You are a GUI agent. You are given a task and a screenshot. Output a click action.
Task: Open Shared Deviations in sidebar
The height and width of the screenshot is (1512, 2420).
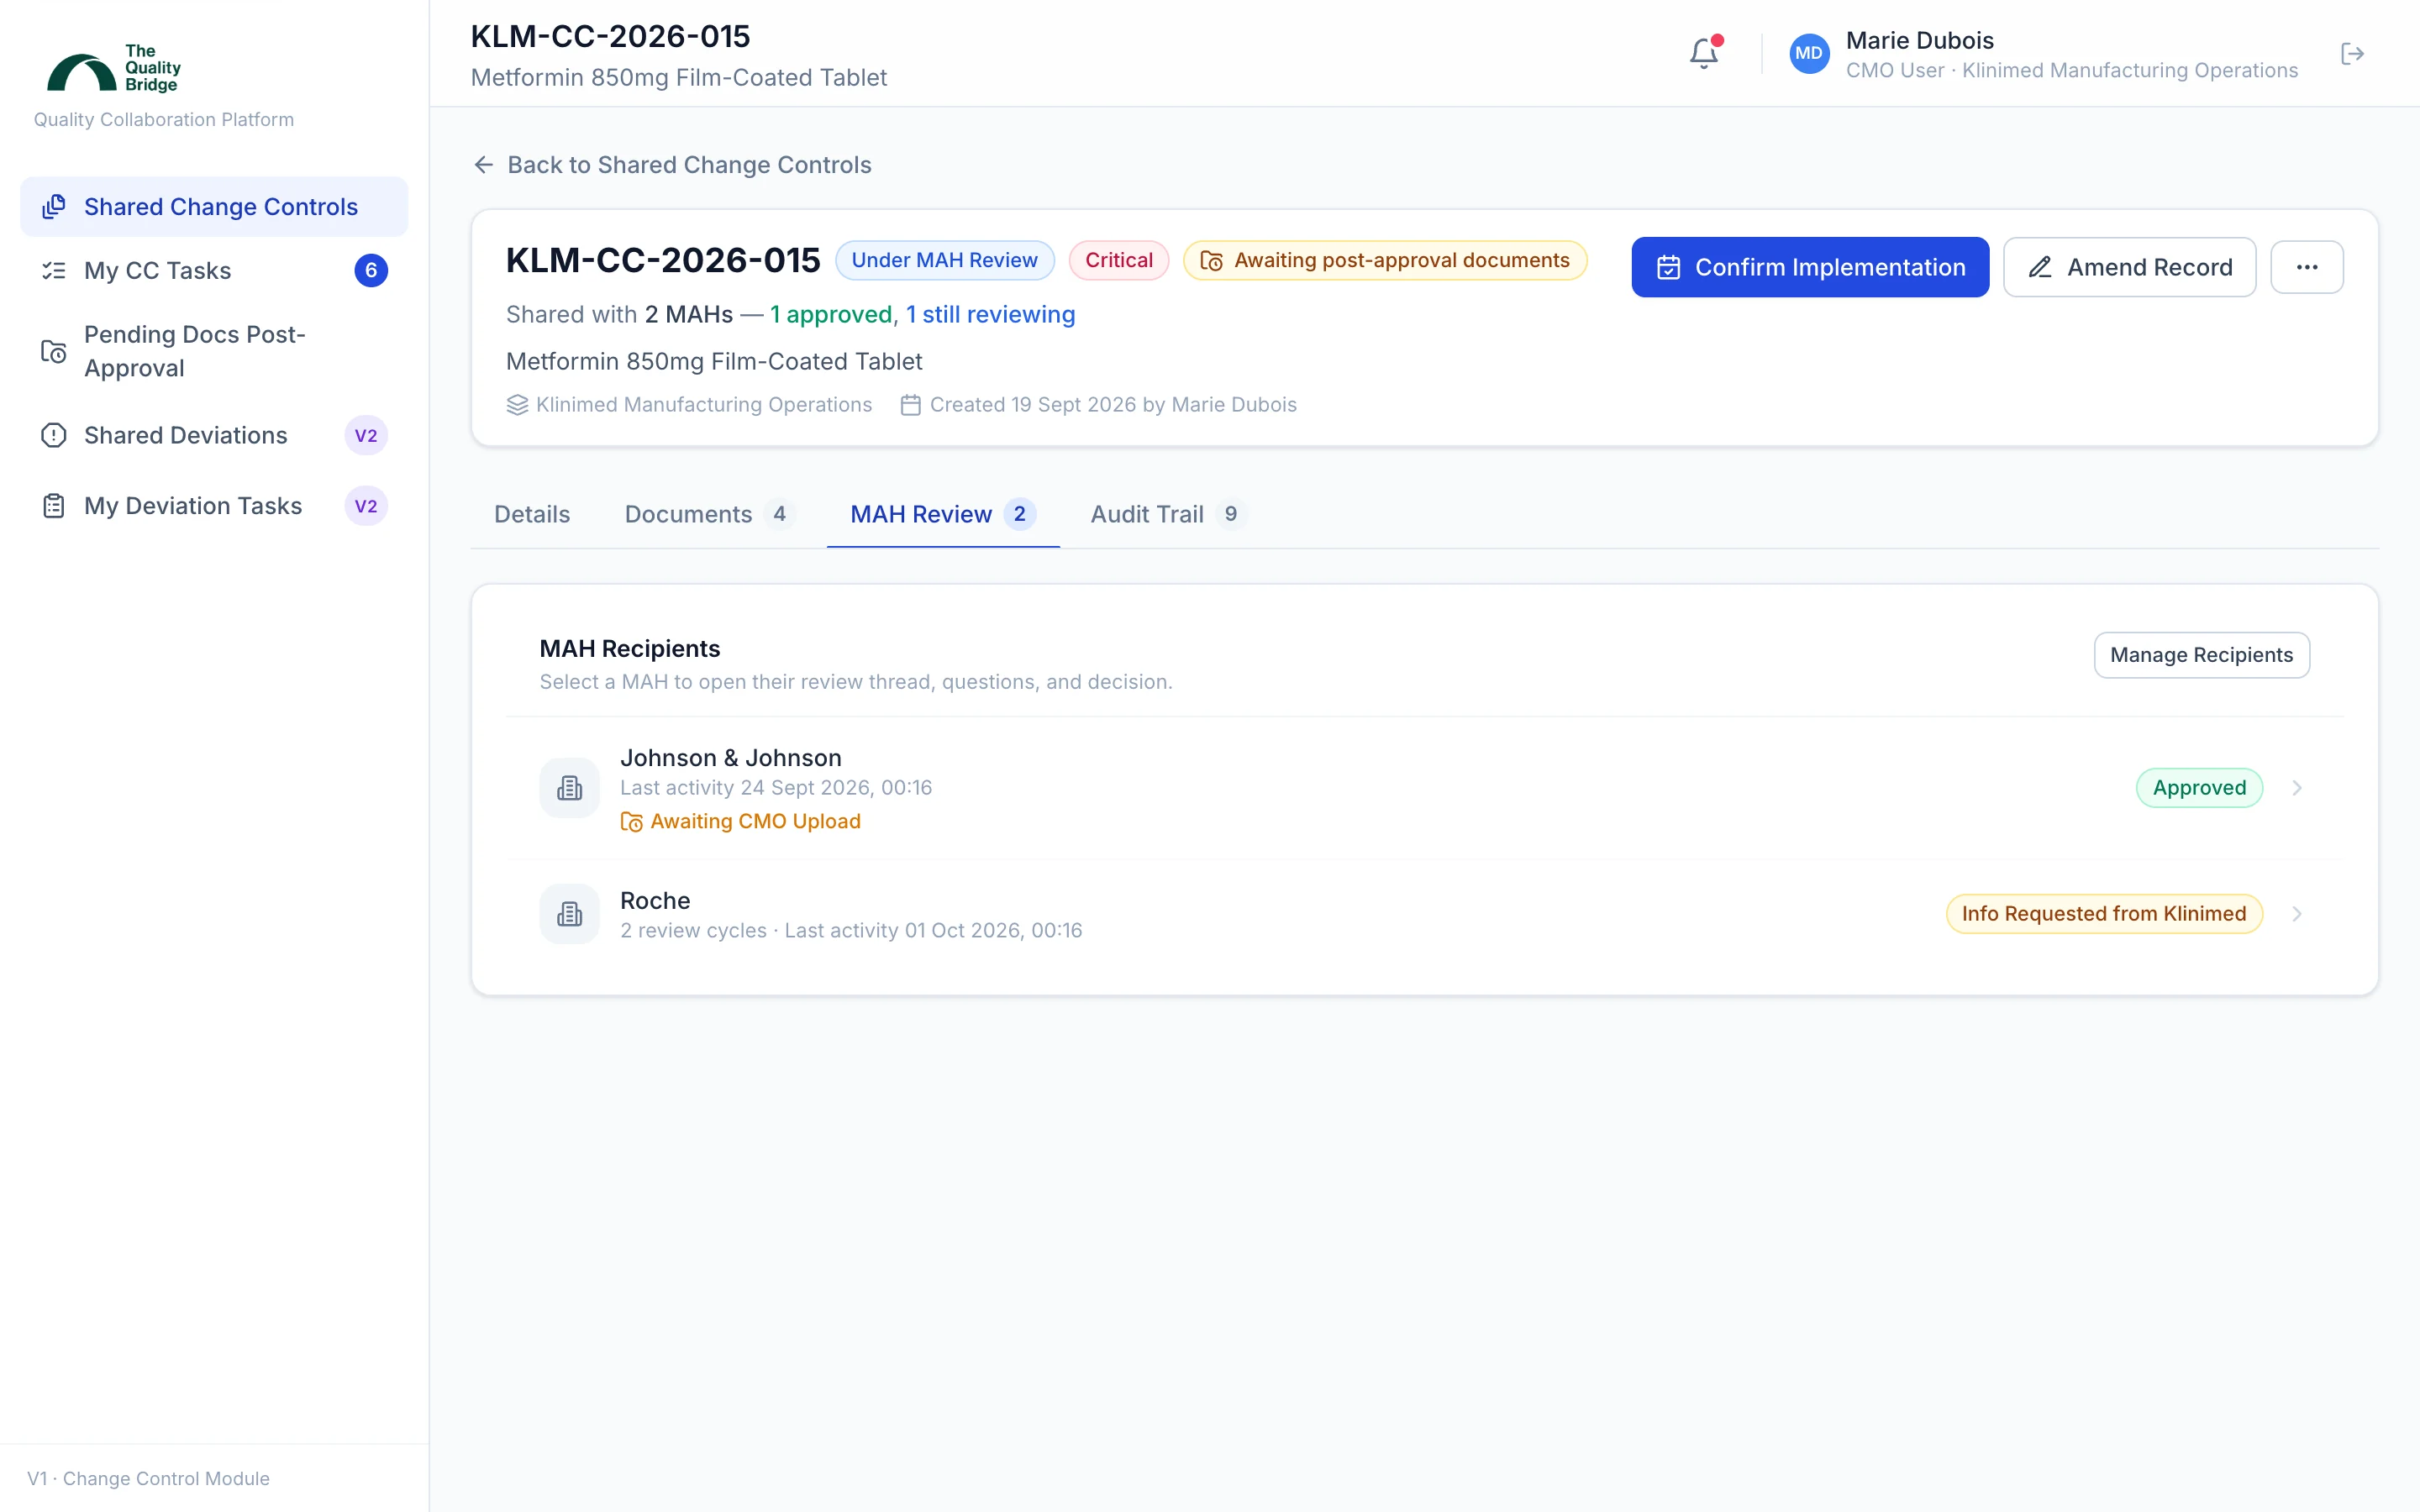[214, 435]
